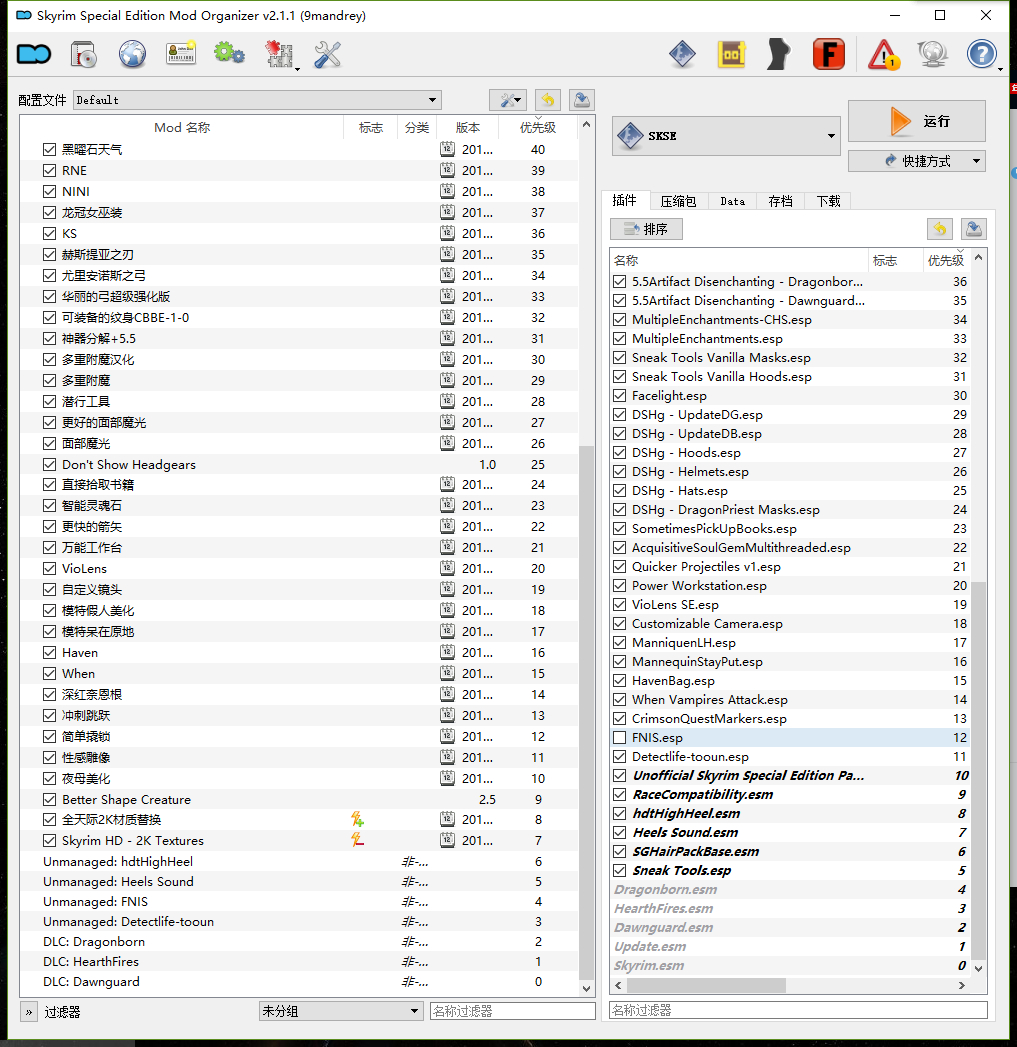Open the SKSE executable dropdown
This screenshot has height=1047, width=1017.
(726, 136)
